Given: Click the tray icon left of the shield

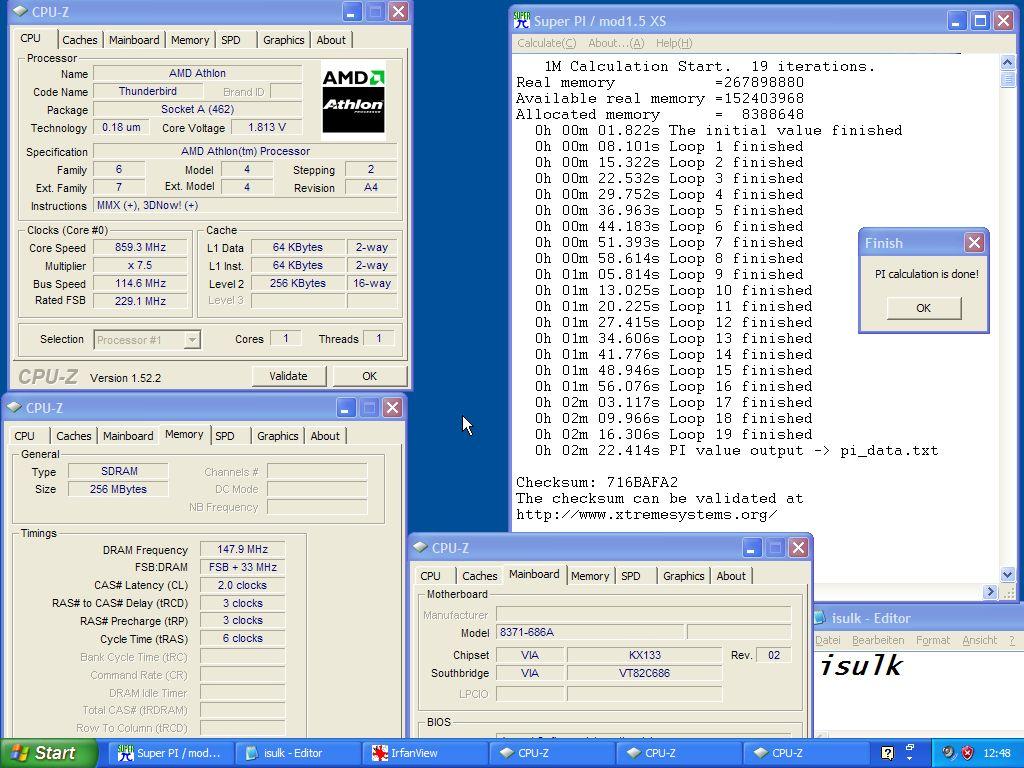Looking at the screenshot, I should (x=949, y=753).
